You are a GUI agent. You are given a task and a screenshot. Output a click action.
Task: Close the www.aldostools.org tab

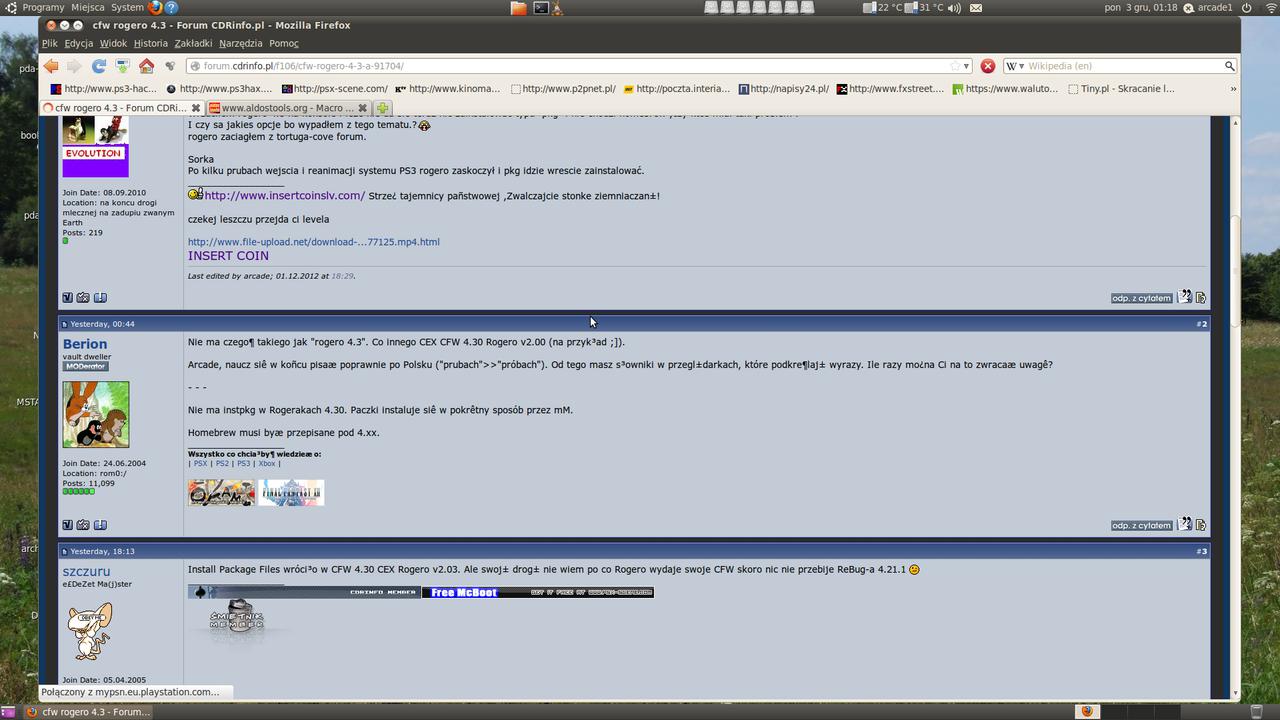coord(363,108)
